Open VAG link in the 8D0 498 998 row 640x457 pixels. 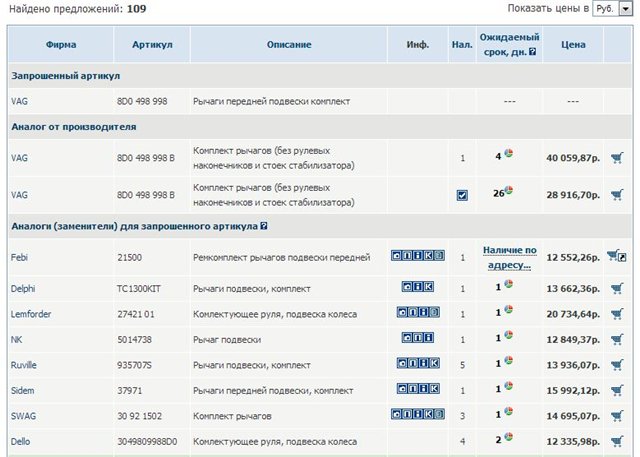pyautogui.click(x=19, y=101)
